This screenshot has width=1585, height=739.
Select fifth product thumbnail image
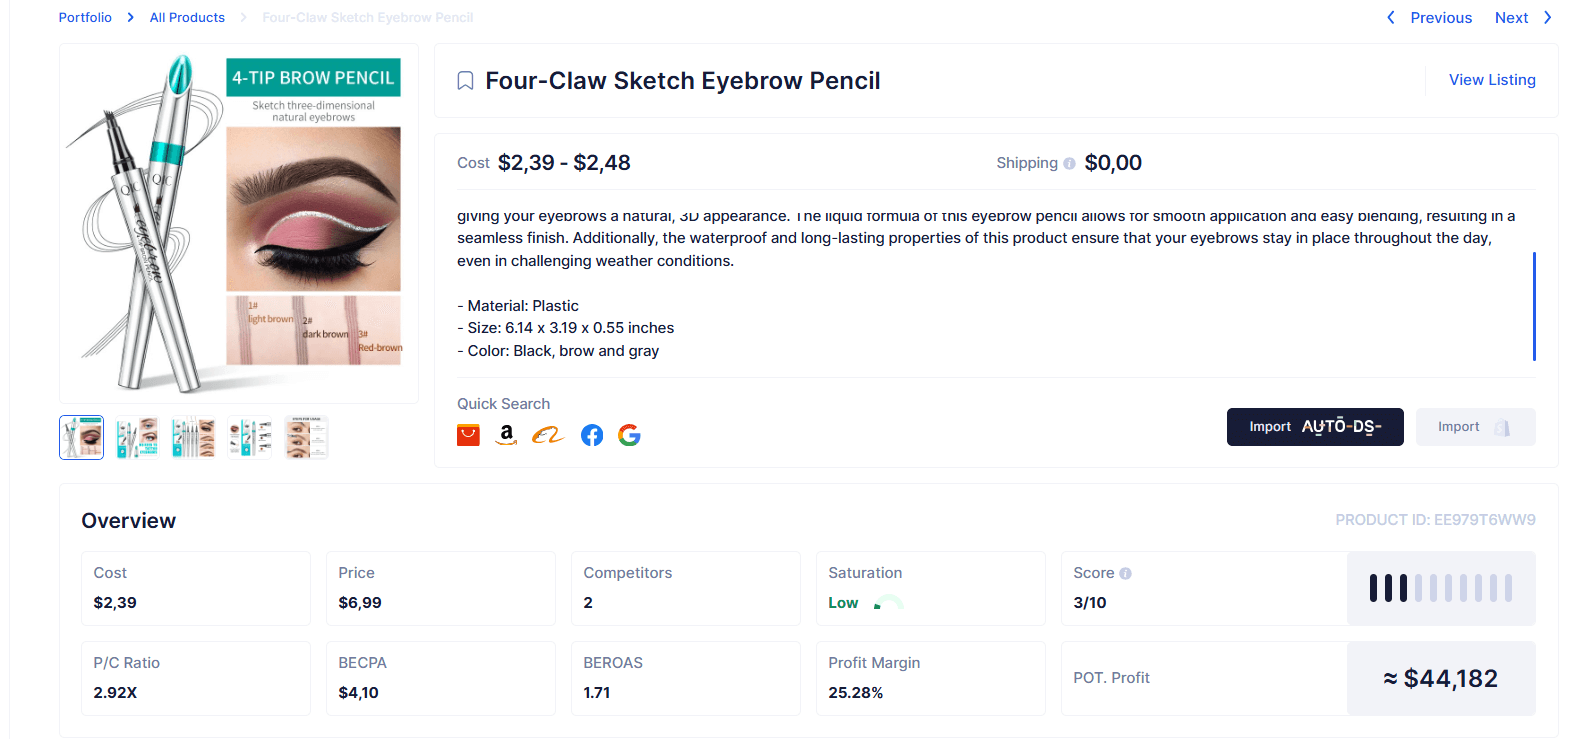(x=306, y=438)
